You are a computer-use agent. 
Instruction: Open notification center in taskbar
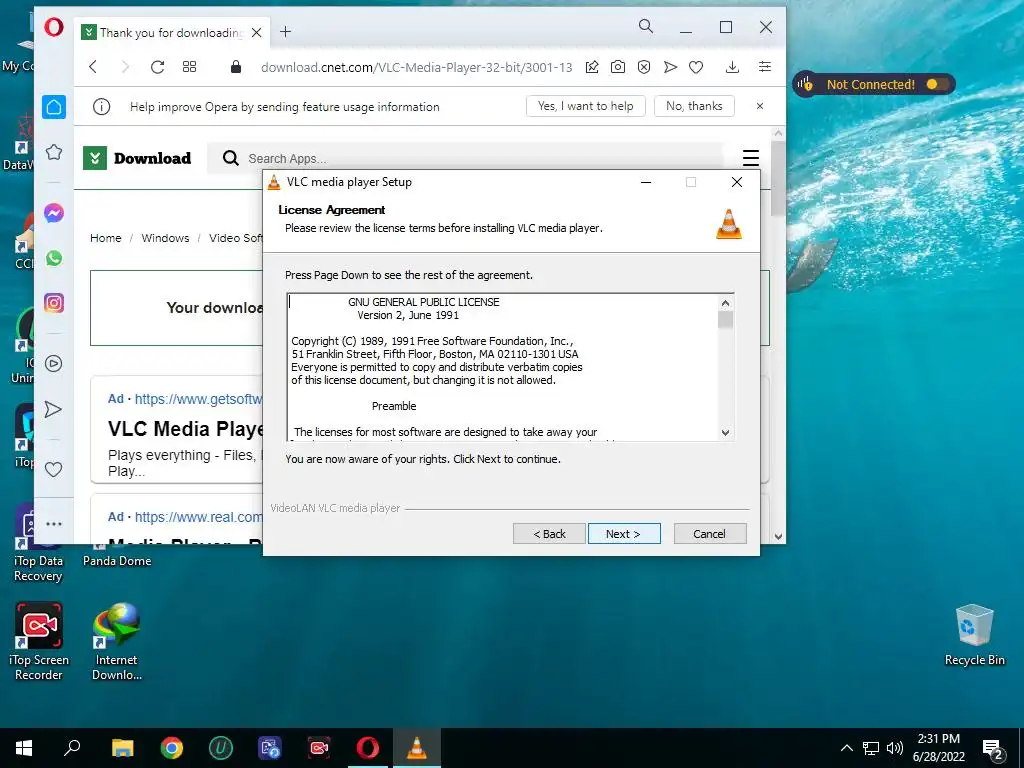[x=993, y=750]
